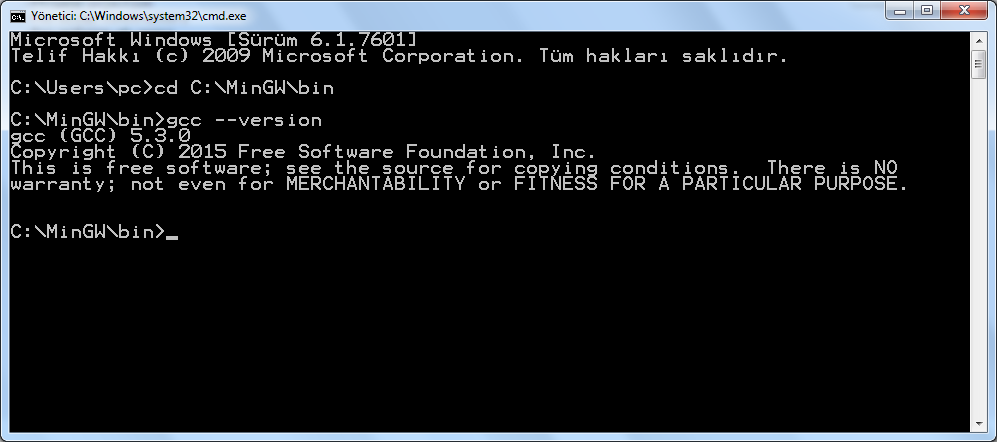The image size is (997, 442).
Task: Click the FITNESS FOR A PARTICULAR PURPOSE text
Action: (x=709, y=184)
